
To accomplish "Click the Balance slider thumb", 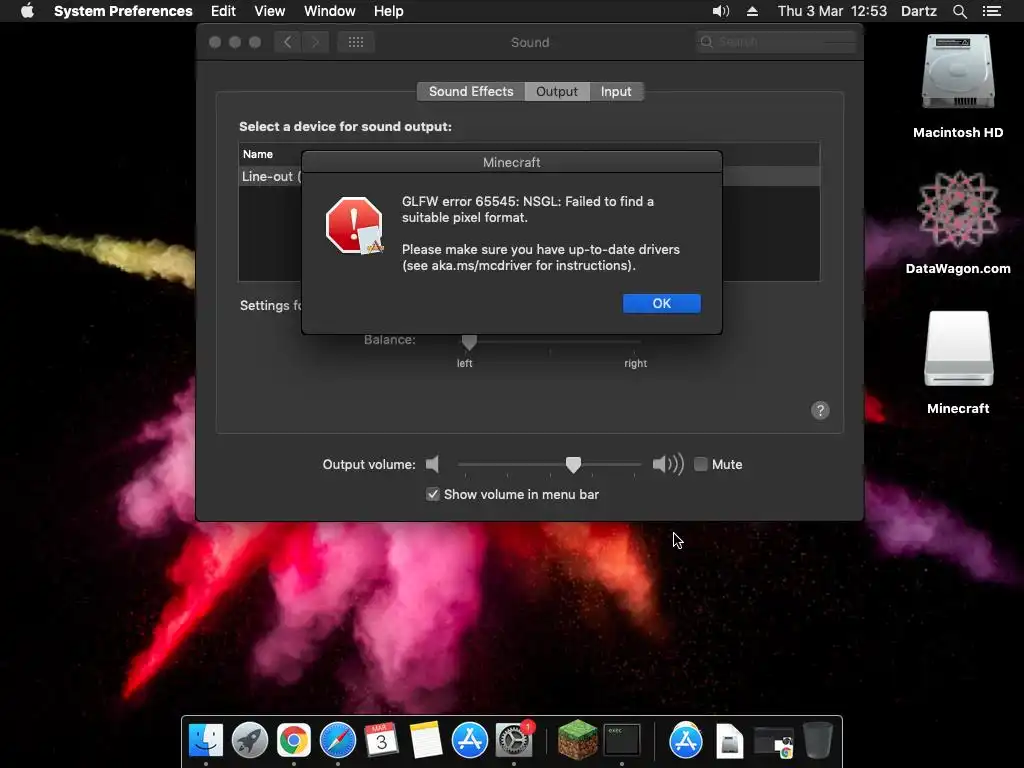I will 469,342.
